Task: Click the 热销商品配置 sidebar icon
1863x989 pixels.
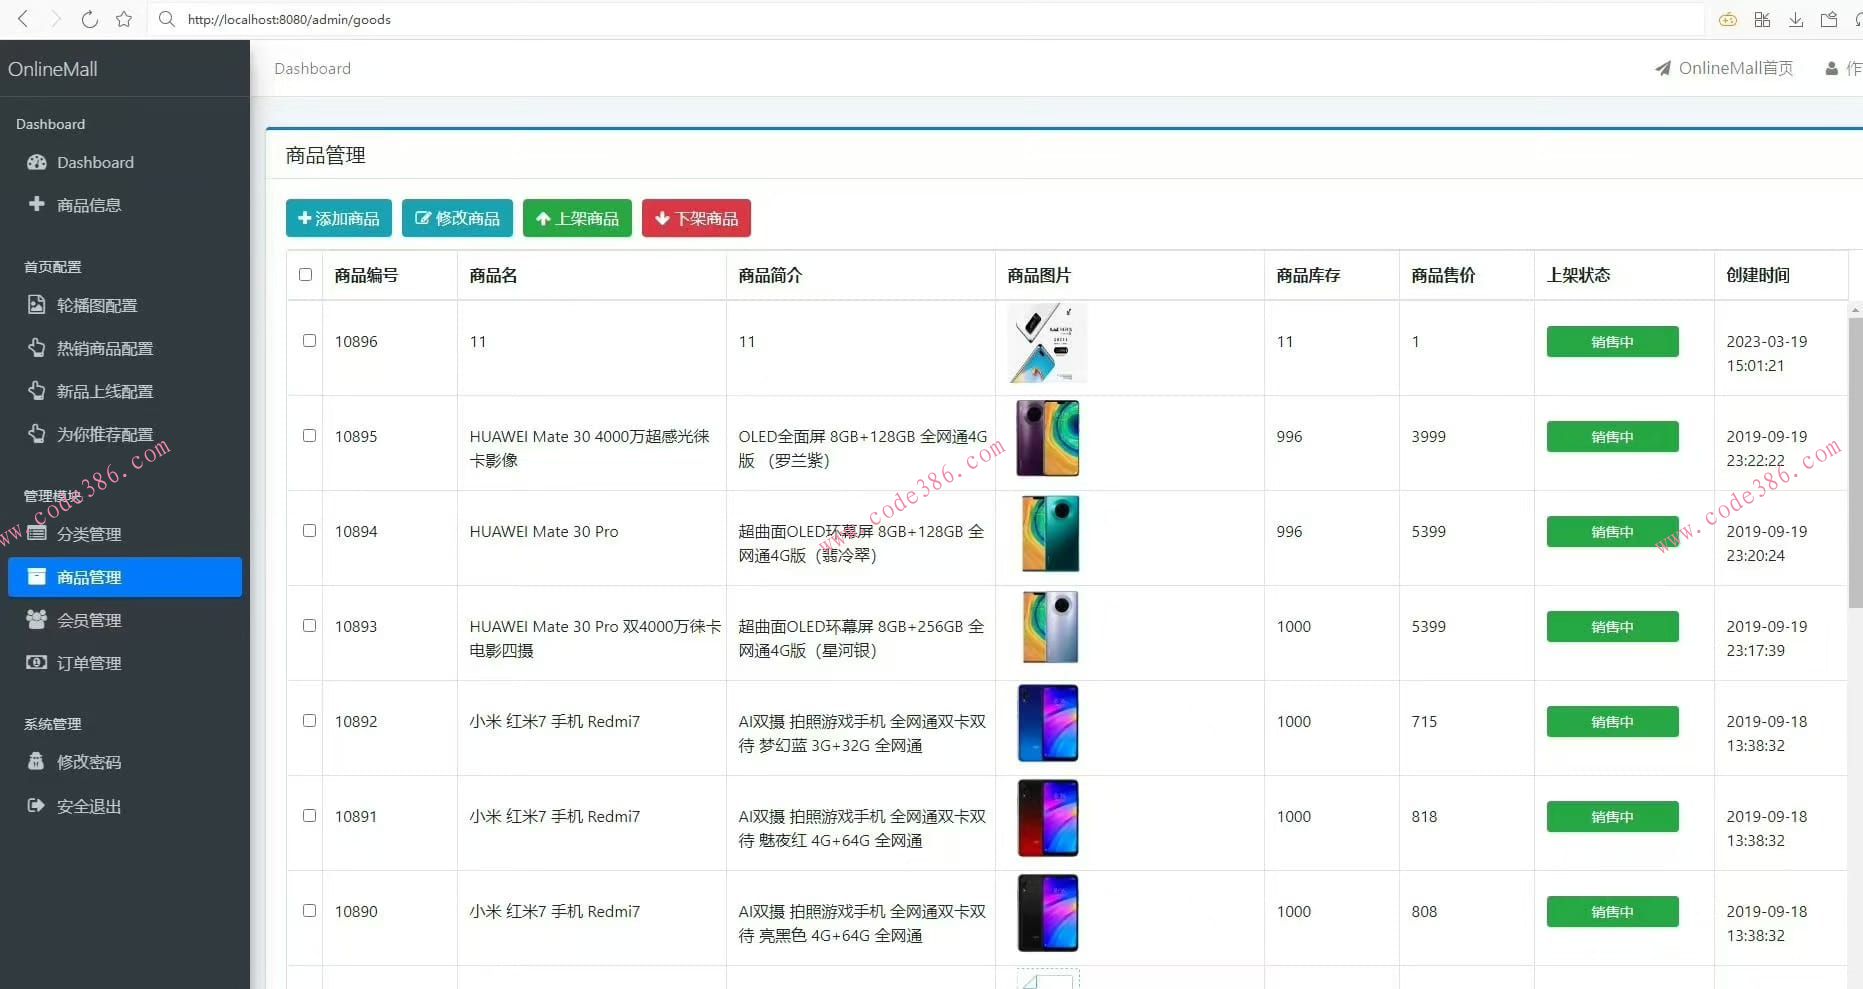Action: click(x=36, y=348)
